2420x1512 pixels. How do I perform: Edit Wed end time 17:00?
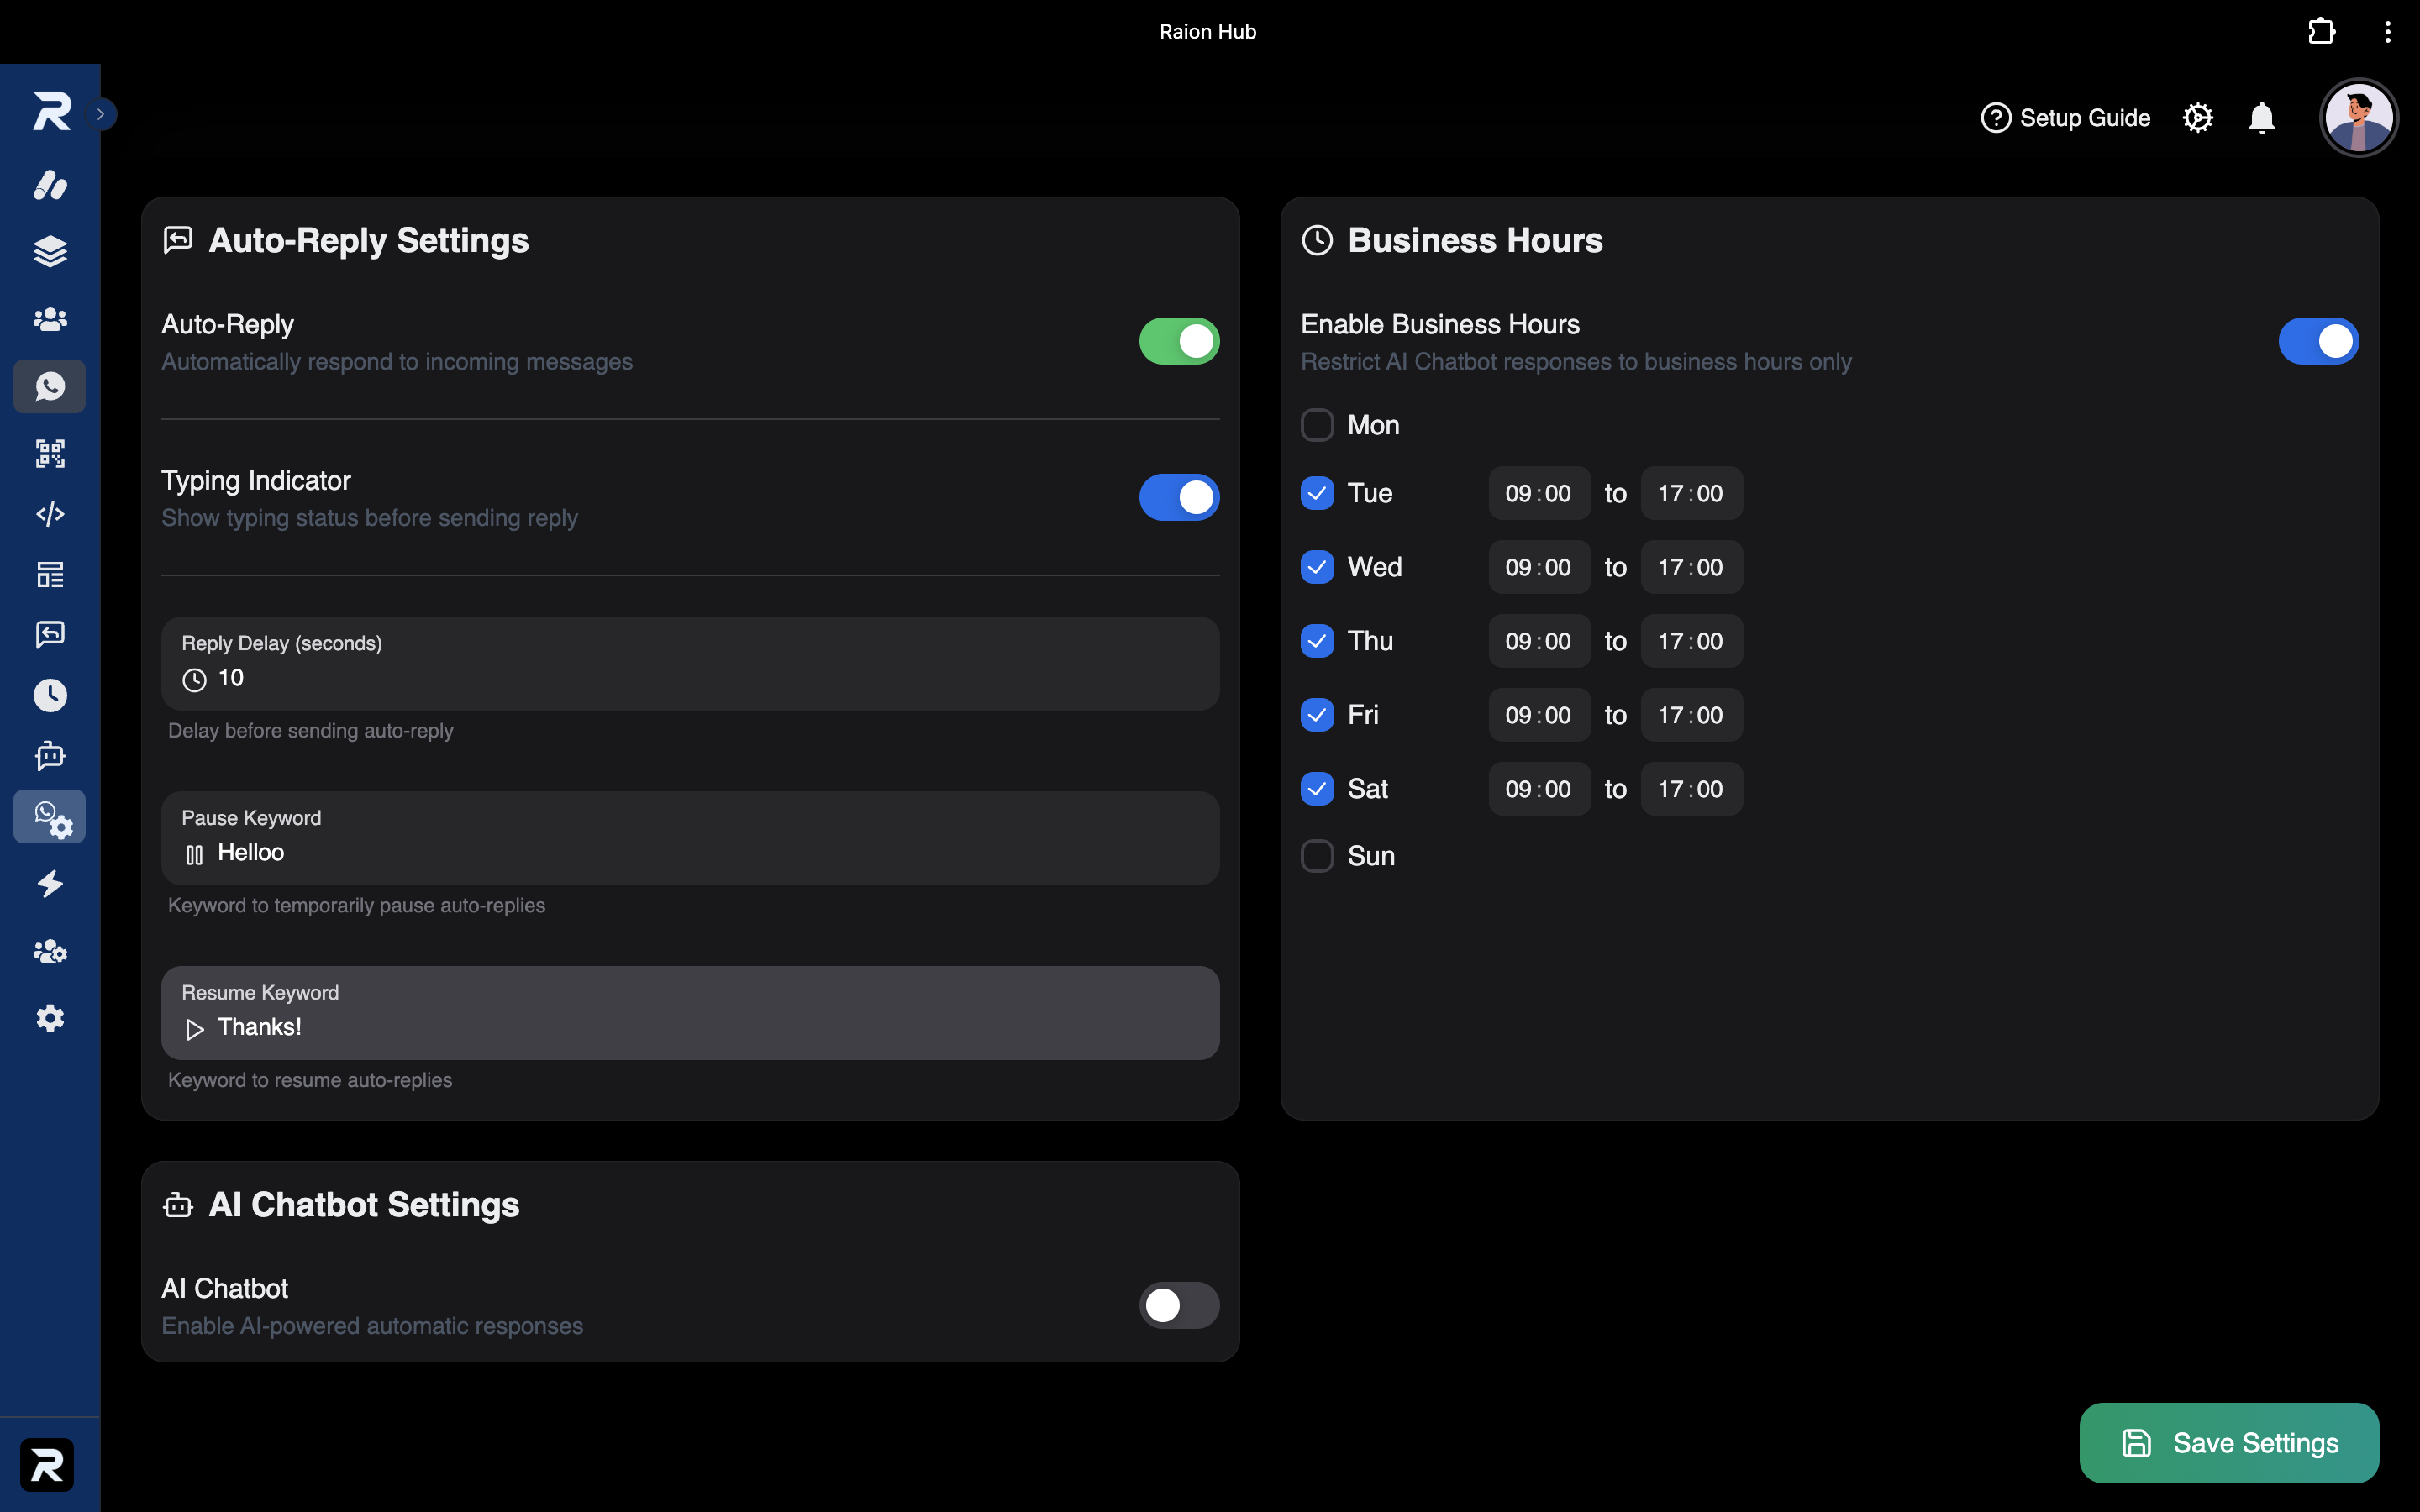(1691, 567)
